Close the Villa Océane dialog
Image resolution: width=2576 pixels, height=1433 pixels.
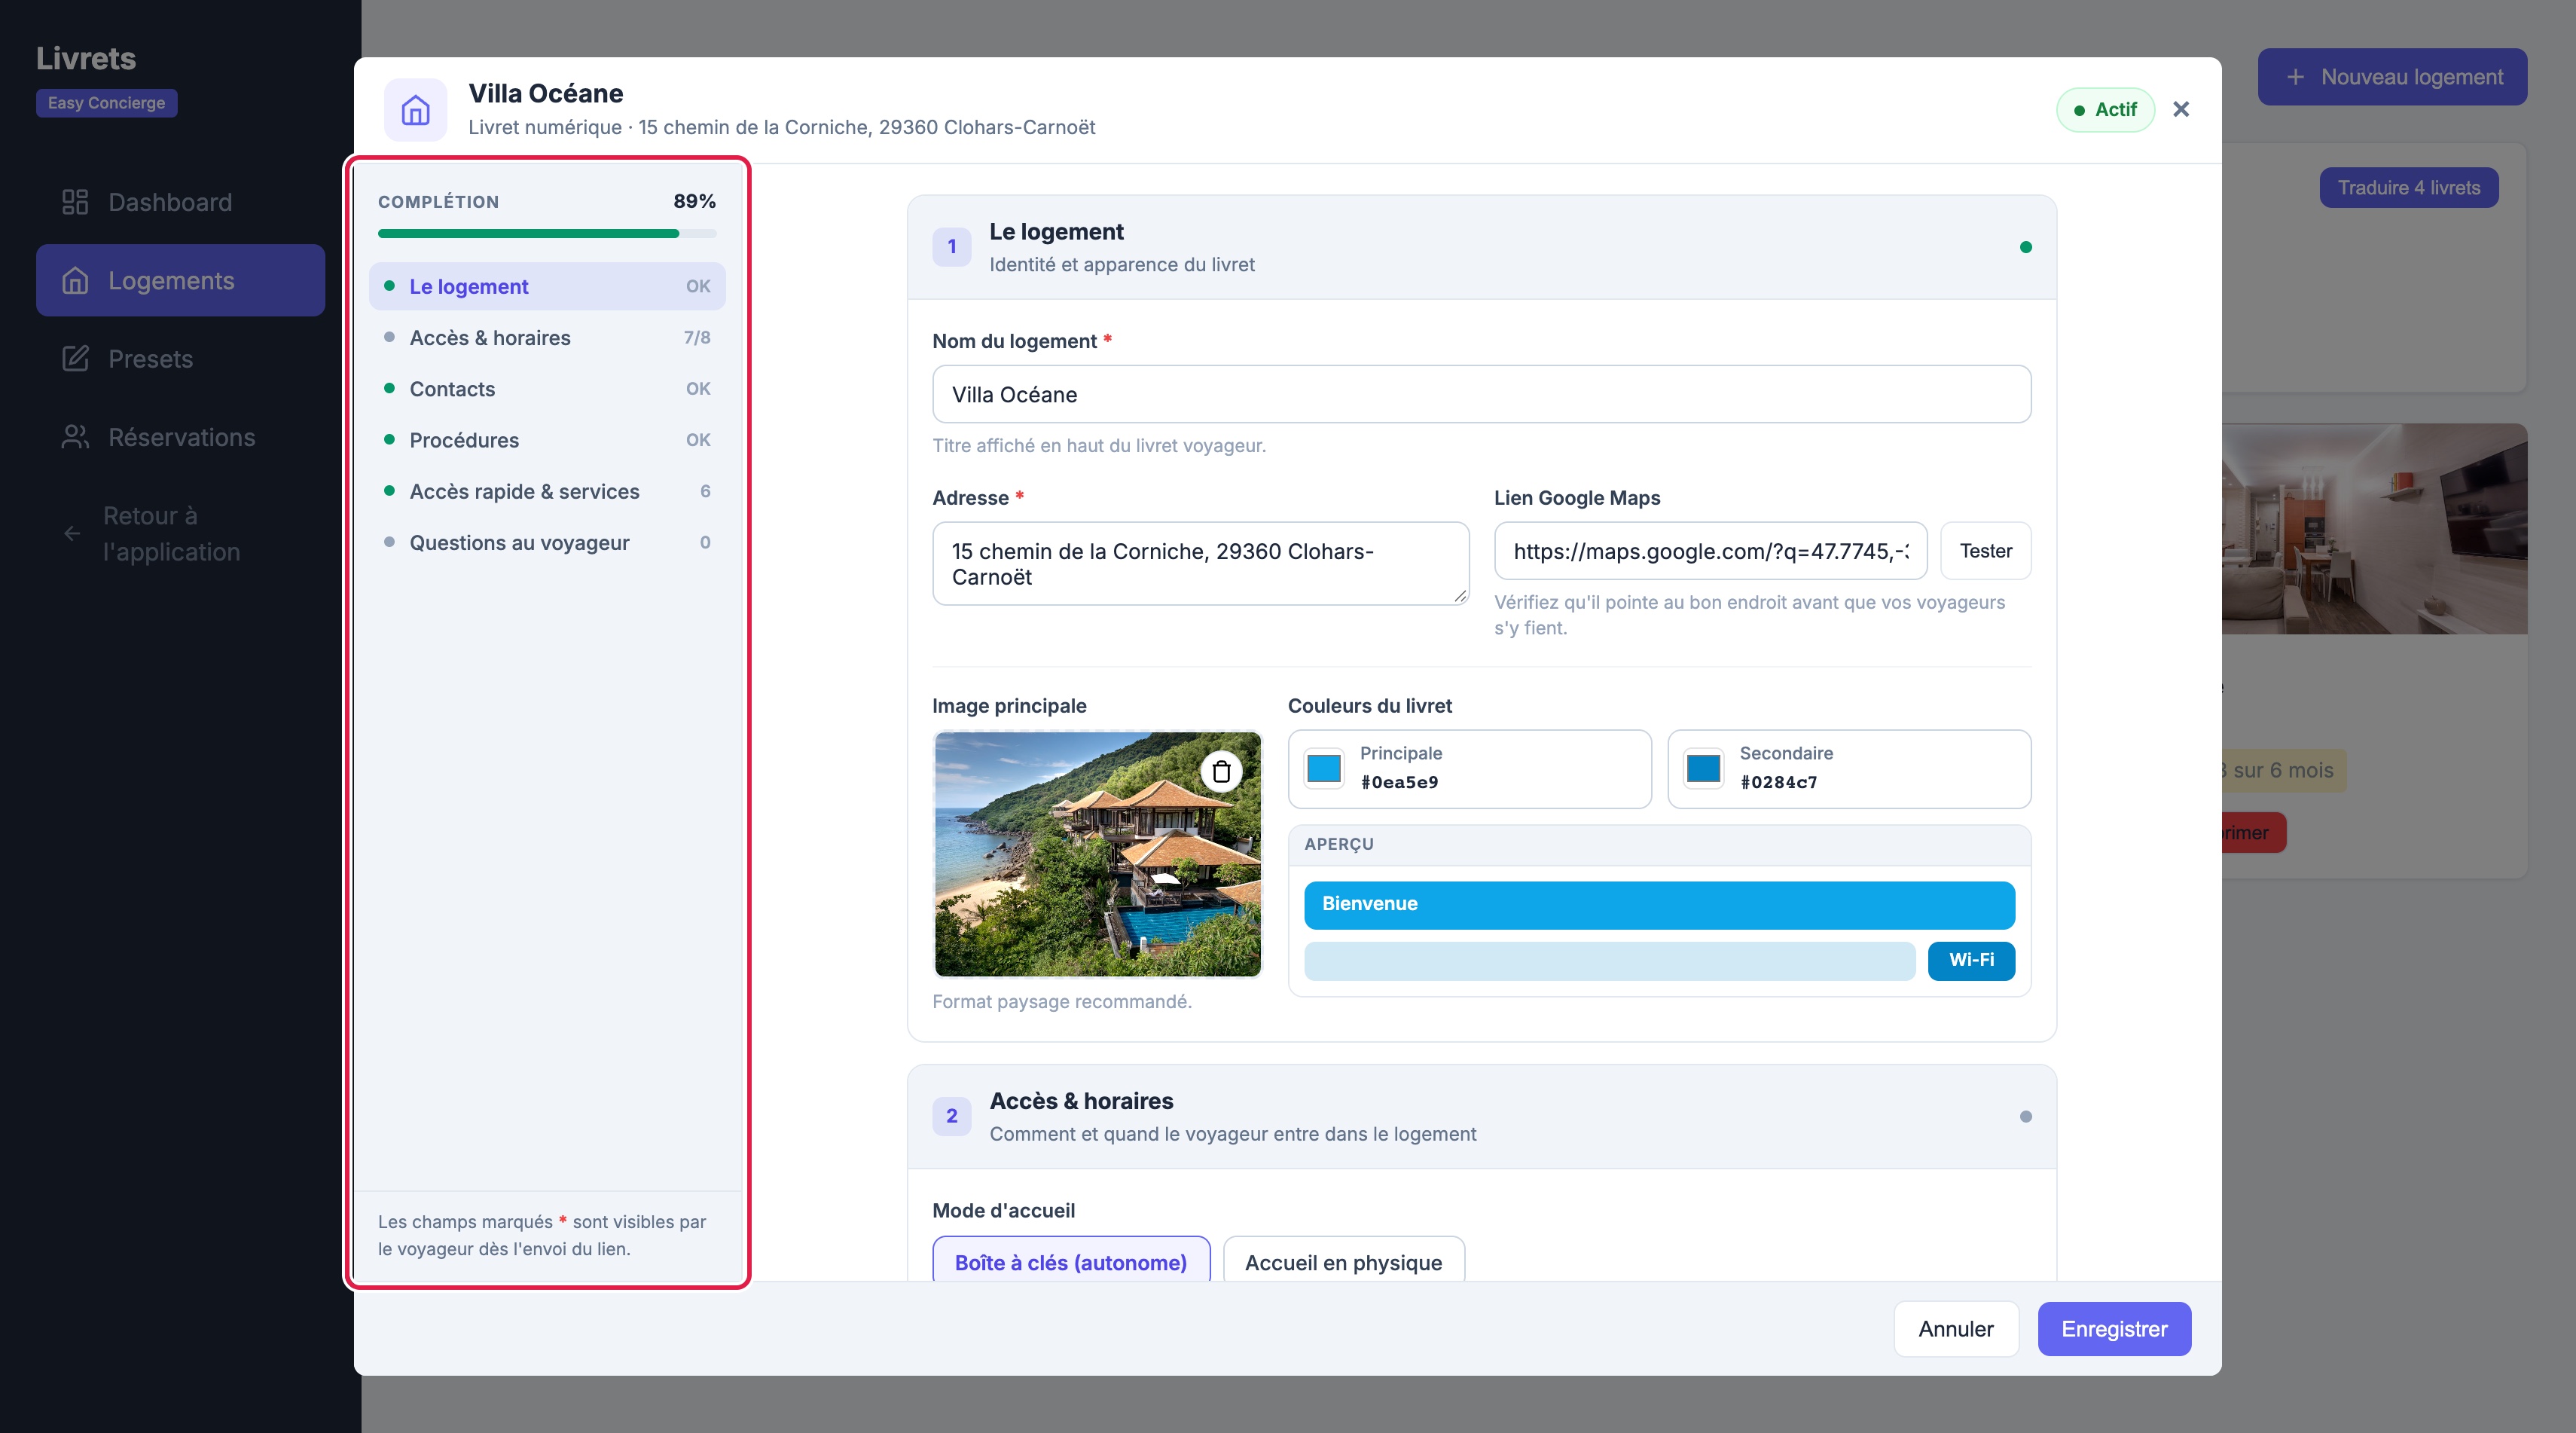(2181, 109)
